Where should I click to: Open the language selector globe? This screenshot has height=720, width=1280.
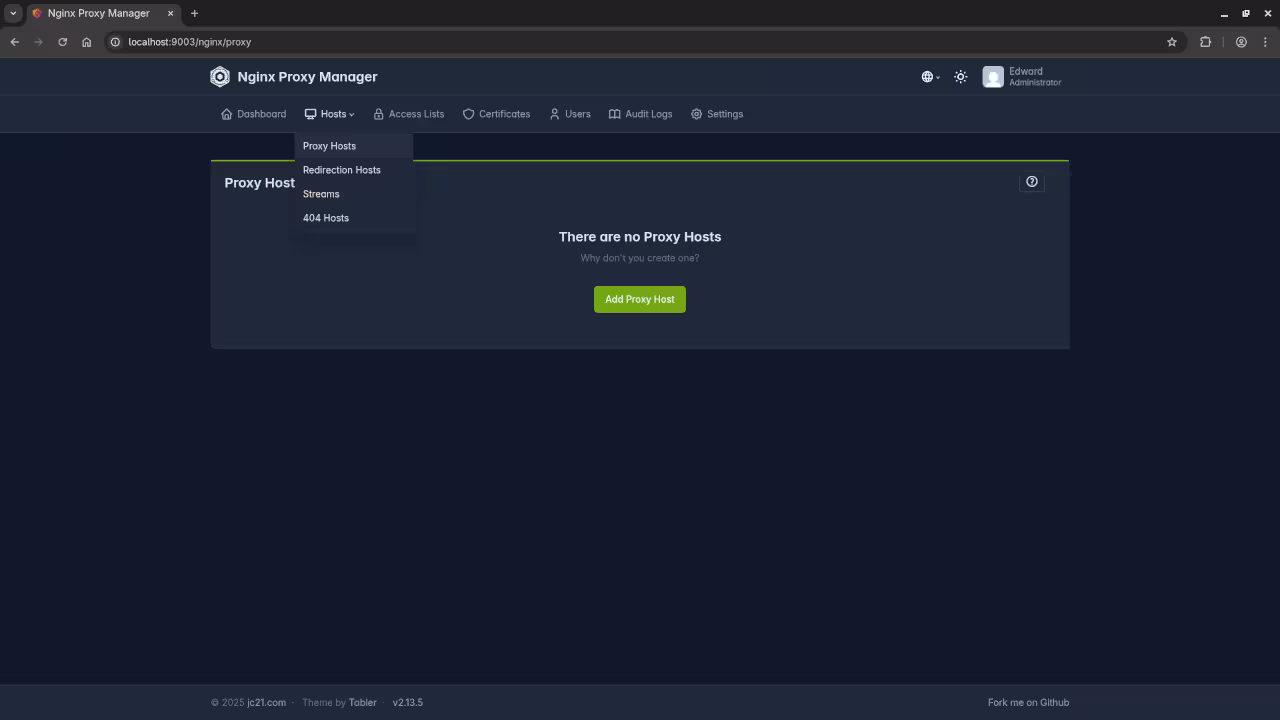(927, 76)
